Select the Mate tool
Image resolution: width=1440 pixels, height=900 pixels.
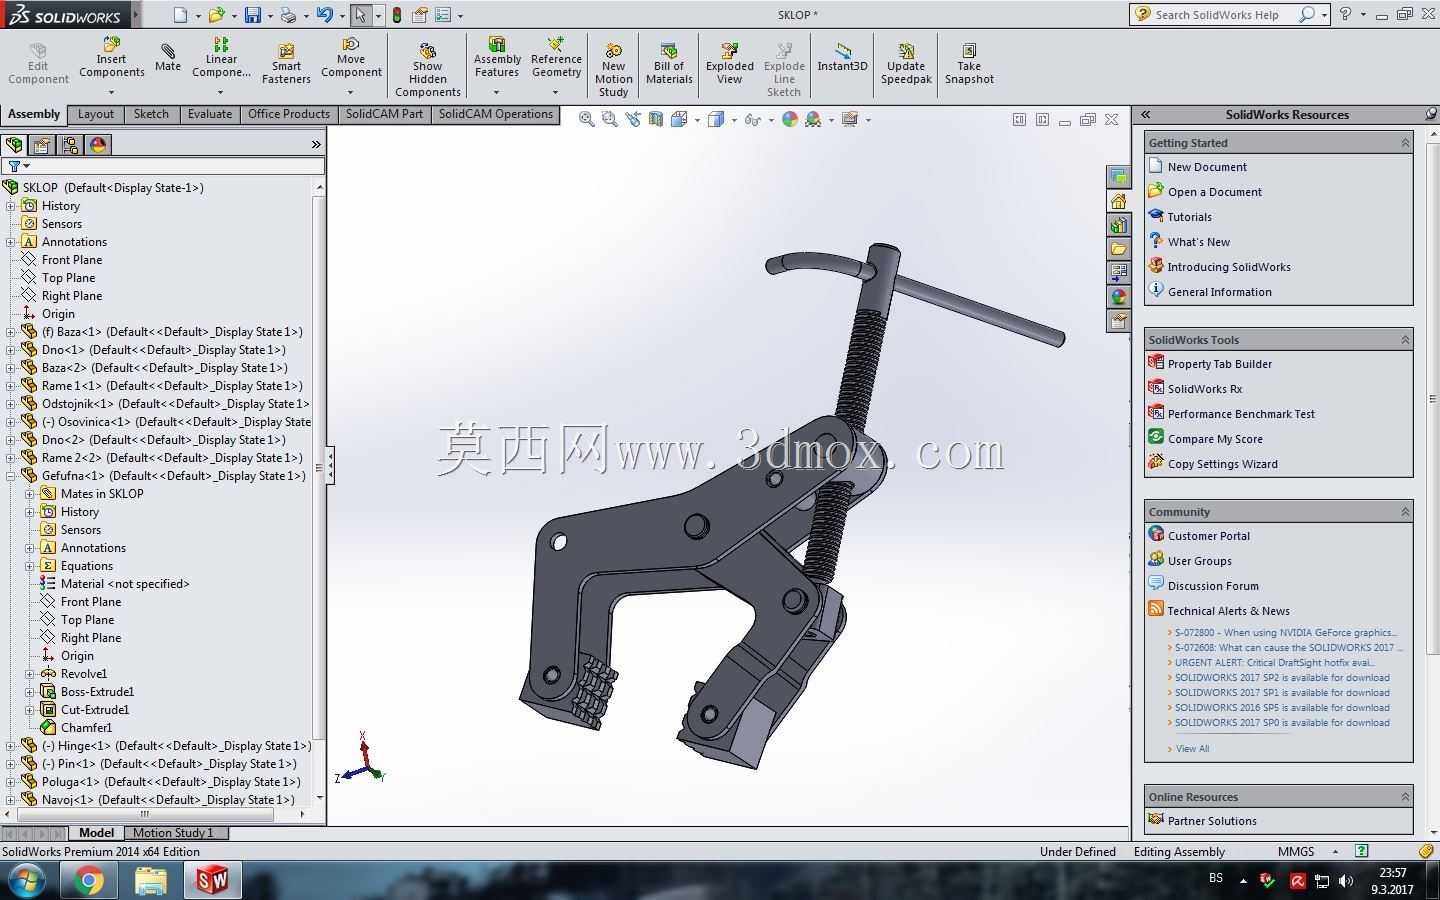coord(168,58)
